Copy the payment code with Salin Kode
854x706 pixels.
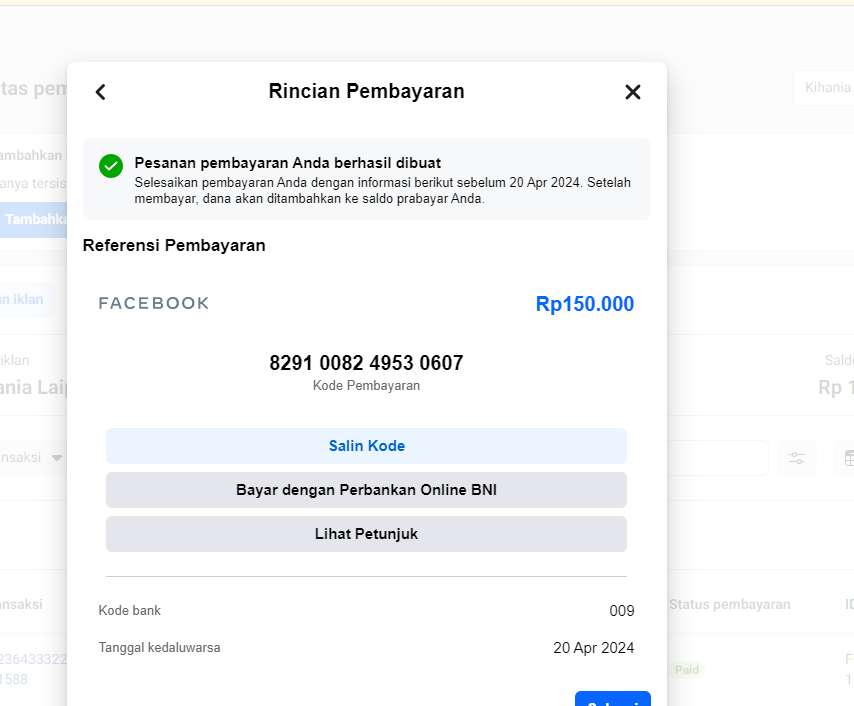point(367,446)
